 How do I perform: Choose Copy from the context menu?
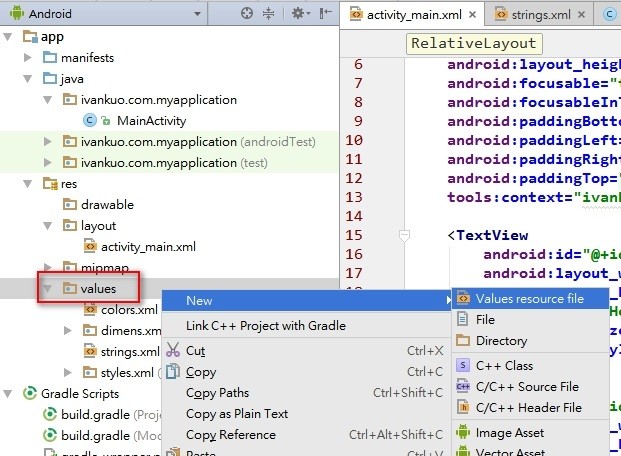(201, 372)
